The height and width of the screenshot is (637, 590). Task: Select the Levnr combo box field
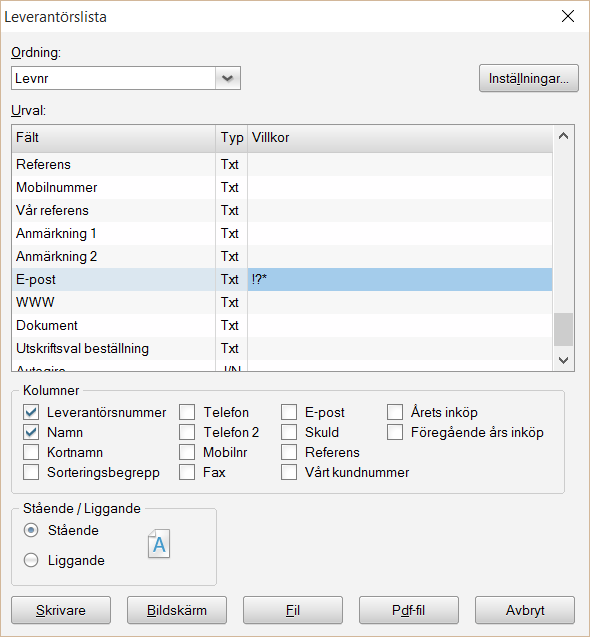(126, 78)
